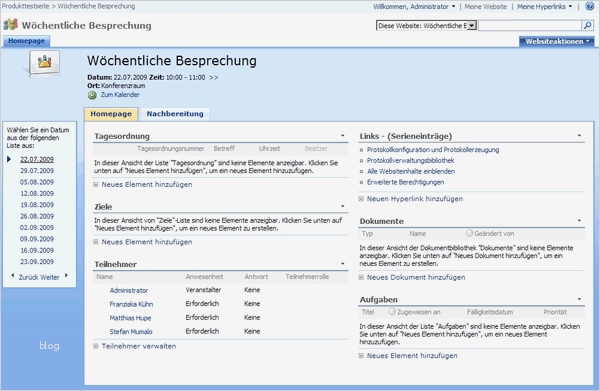
Task: Select meeting date 16.09.2009
Action: coord(37,250)
